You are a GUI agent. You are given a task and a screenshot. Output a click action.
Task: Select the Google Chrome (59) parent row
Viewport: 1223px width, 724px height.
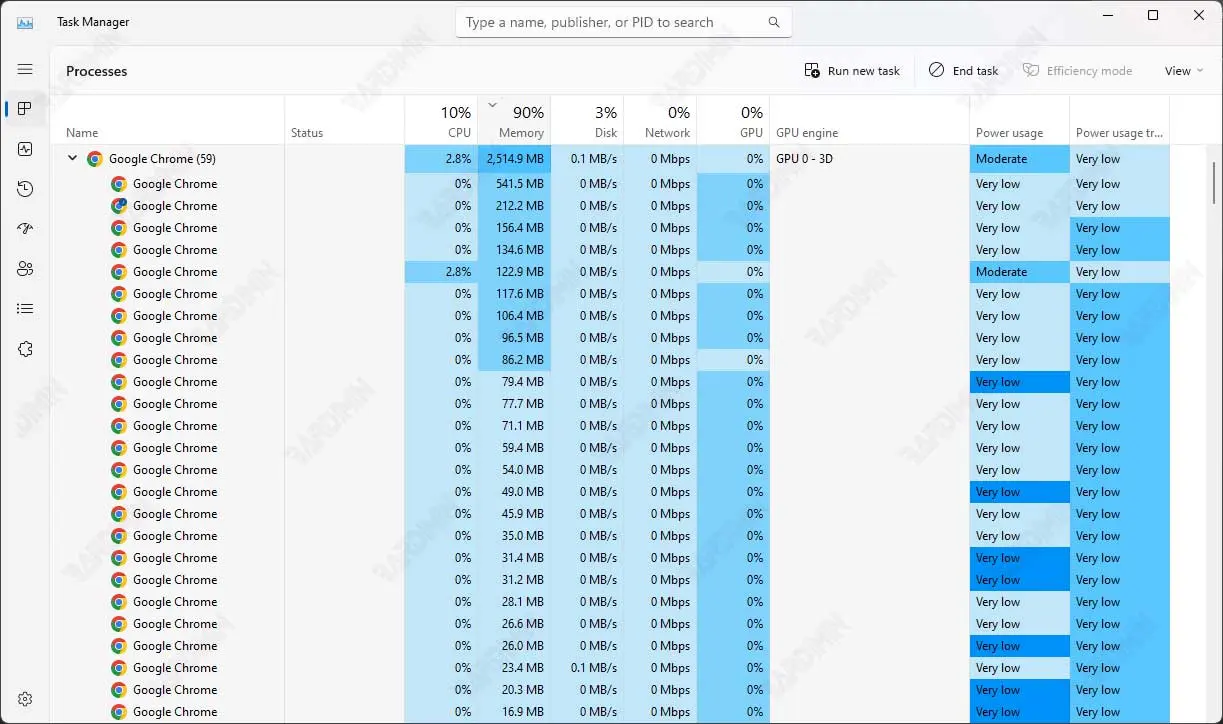pos(162,159)
